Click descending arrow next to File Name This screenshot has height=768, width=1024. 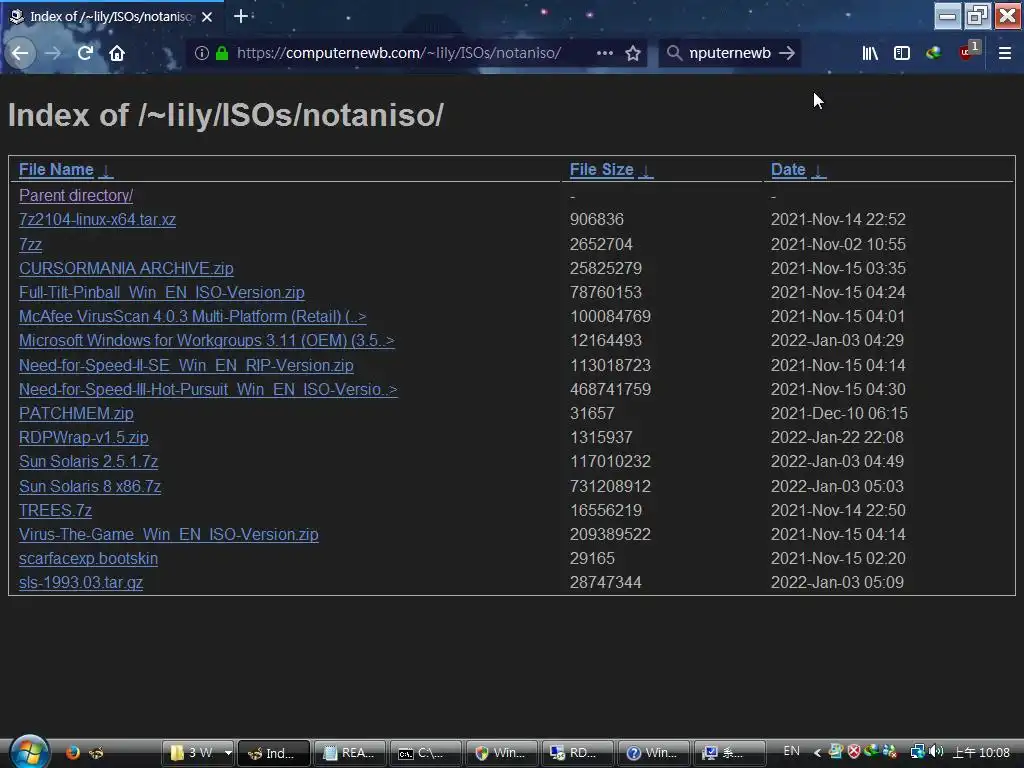[x=106, y=170]
